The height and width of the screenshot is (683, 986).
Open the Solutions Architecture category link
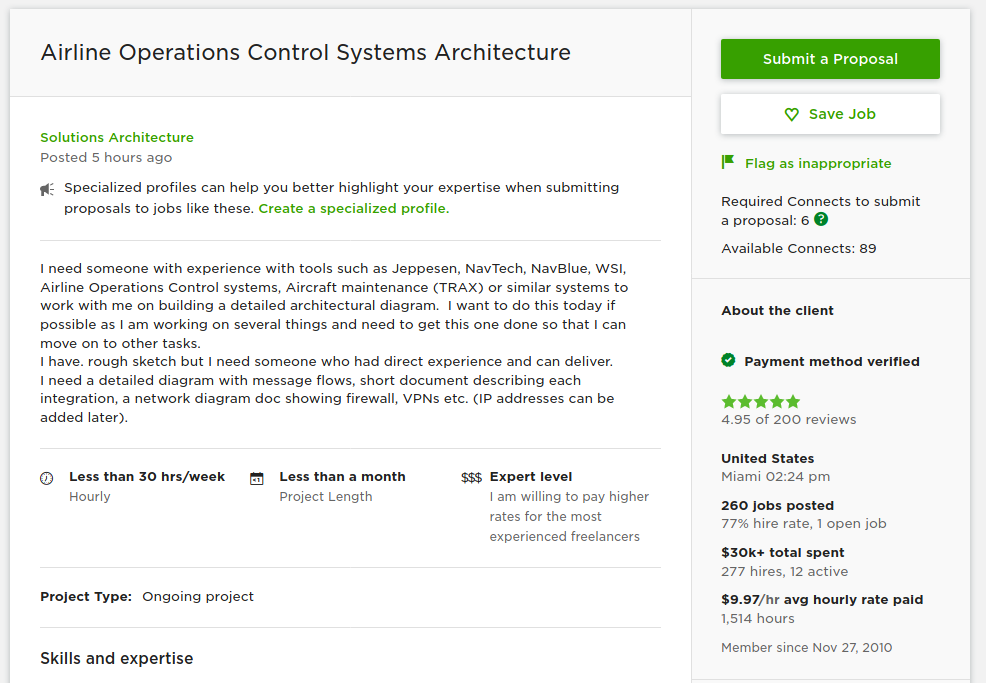click(x=117, y=137)
